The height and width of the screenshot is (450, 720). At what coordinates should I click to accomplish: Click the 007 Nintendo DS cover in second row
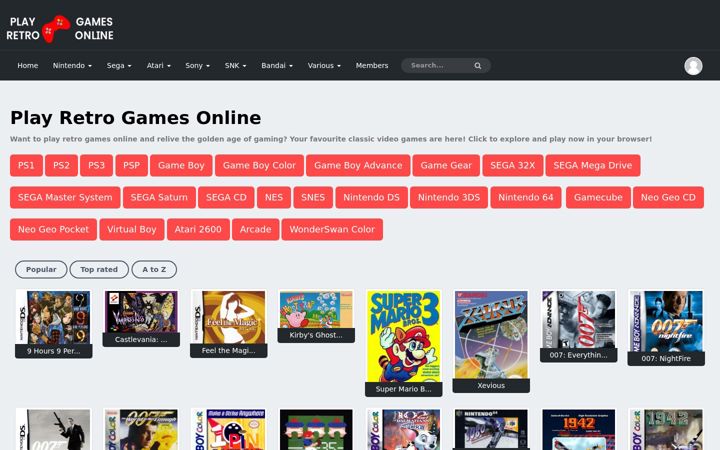click(x=53, y=429)
